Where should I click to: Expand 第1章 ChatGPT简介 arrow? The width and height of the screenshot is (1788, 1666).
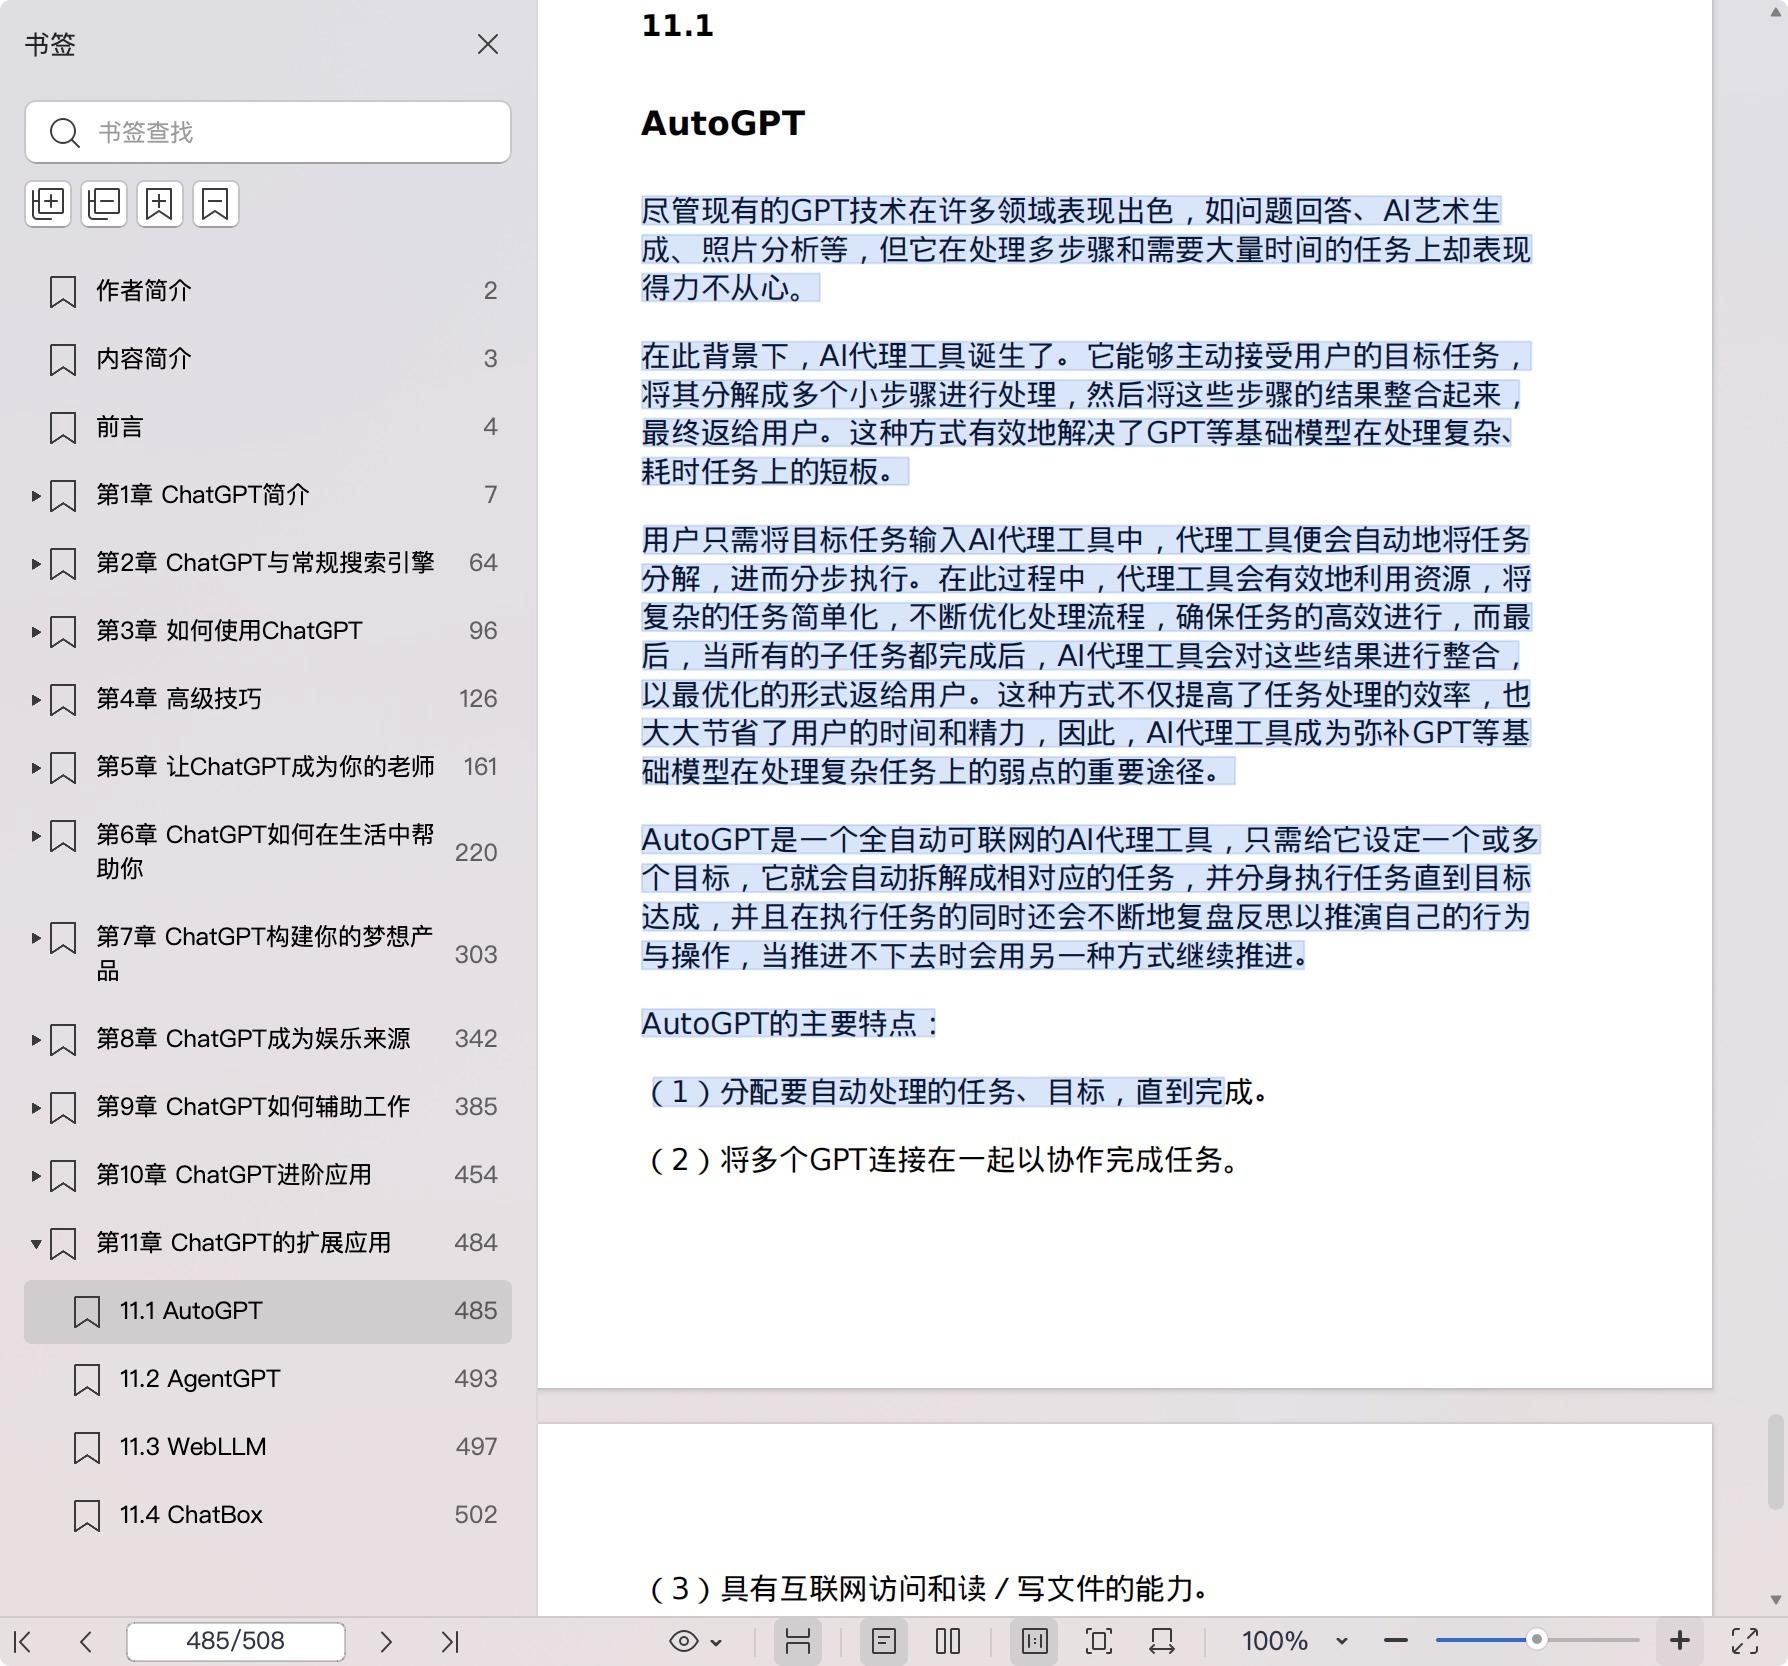(x=36, y=495)
